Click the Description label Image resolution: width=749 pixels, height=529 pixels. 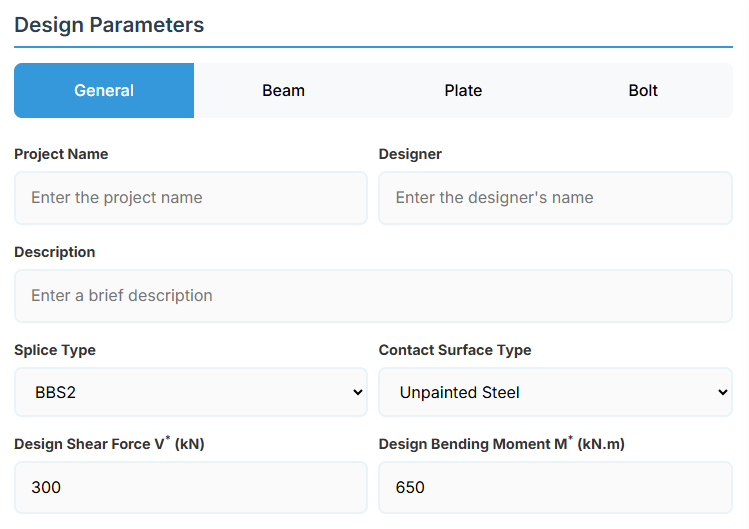[x=55, y=252]
